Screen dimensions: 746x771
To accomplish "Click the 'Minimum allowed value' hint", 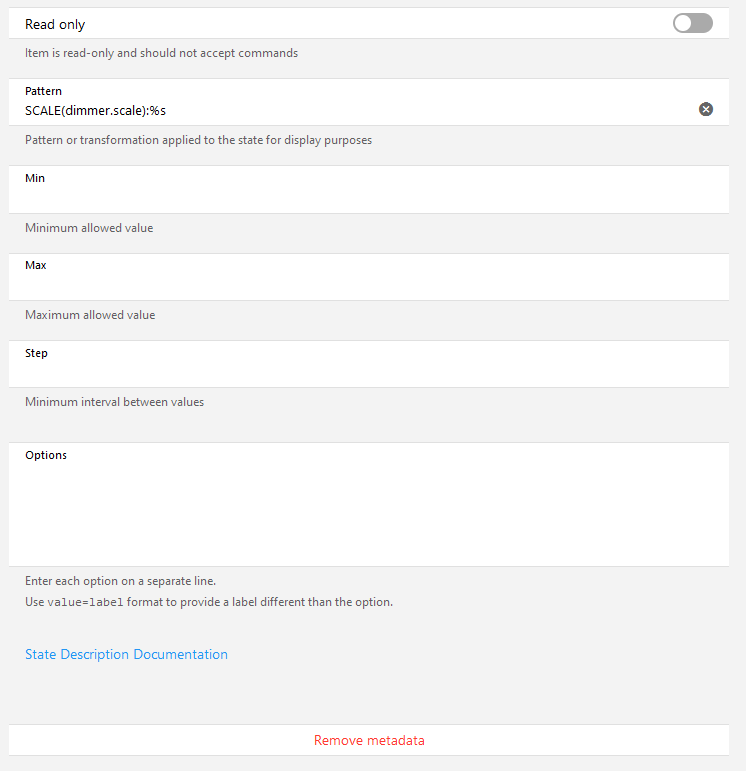I will click(89, 228).
